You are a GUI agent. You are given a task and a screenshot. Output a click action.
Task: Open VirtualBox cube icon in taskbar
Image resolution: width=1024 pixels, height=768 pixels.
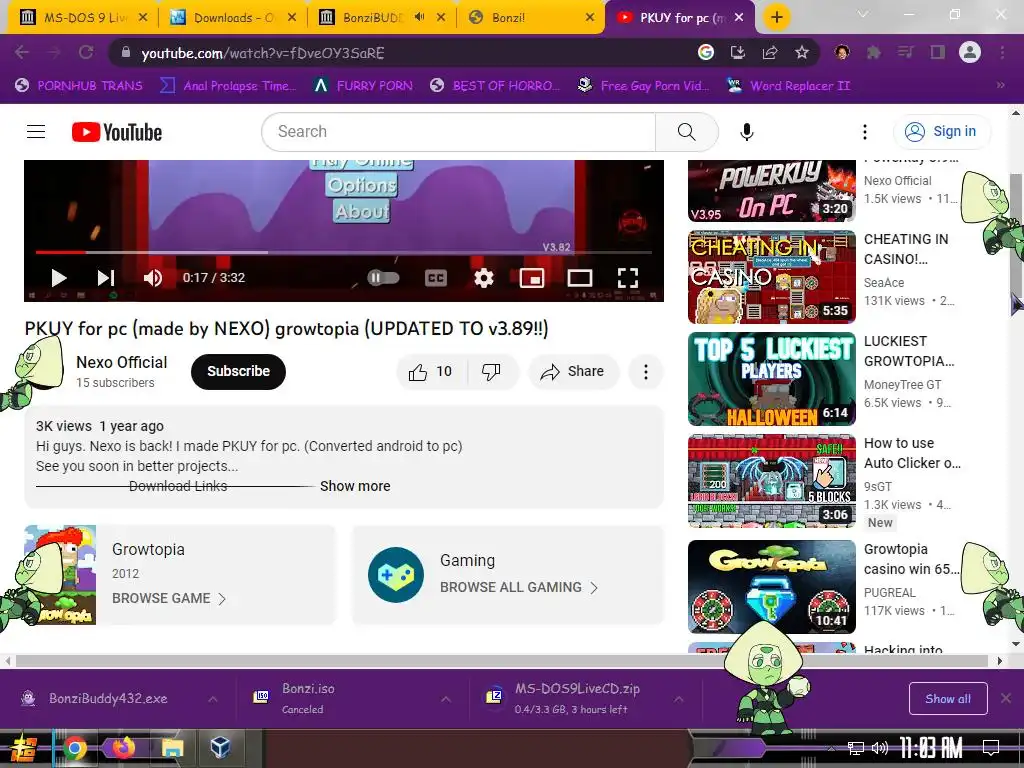[x=220, y=748]
